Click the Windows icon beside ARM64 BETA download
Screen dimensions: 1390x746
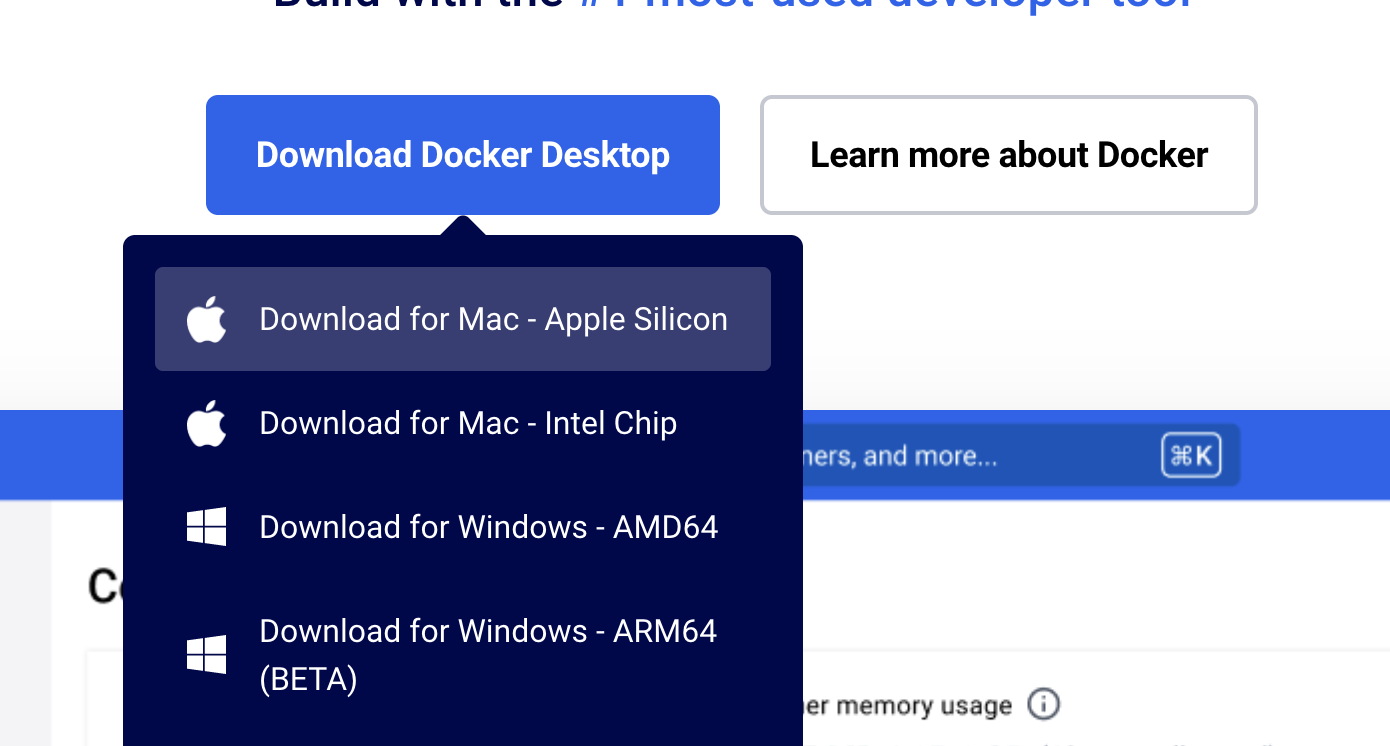point(206,654)
